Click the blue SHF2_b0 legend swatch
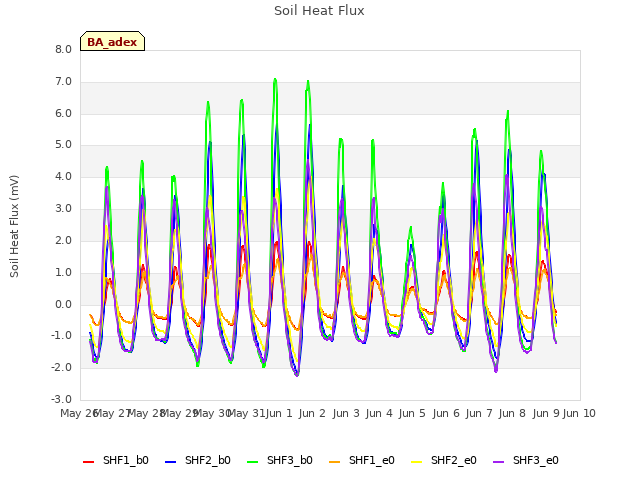This screenshot has height=480, width=640. [x=171, y=461]
